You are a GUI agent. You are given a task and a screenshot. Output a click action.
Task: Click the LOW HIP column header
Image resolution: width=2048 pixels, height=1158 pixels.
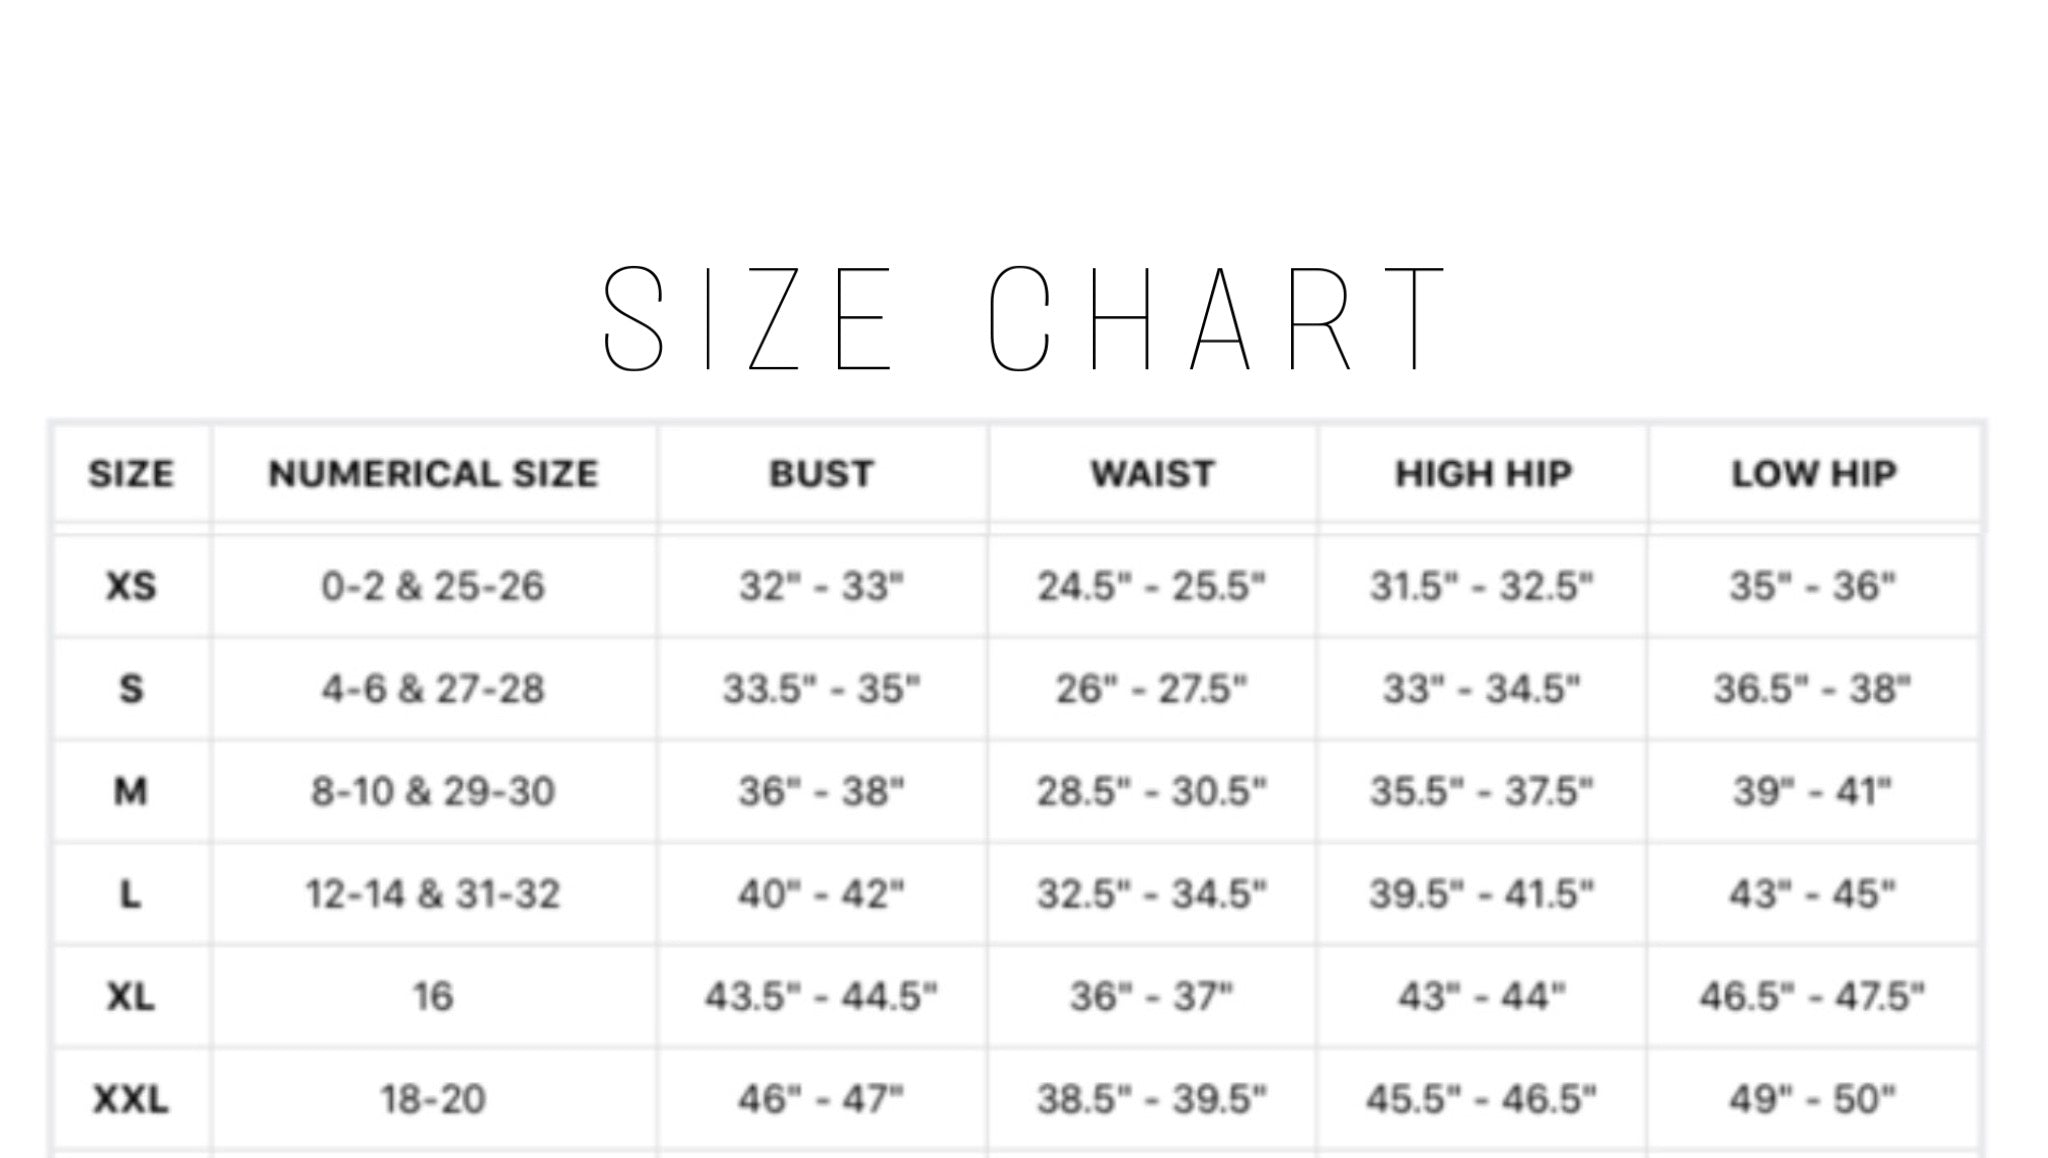pos(1813,474)
